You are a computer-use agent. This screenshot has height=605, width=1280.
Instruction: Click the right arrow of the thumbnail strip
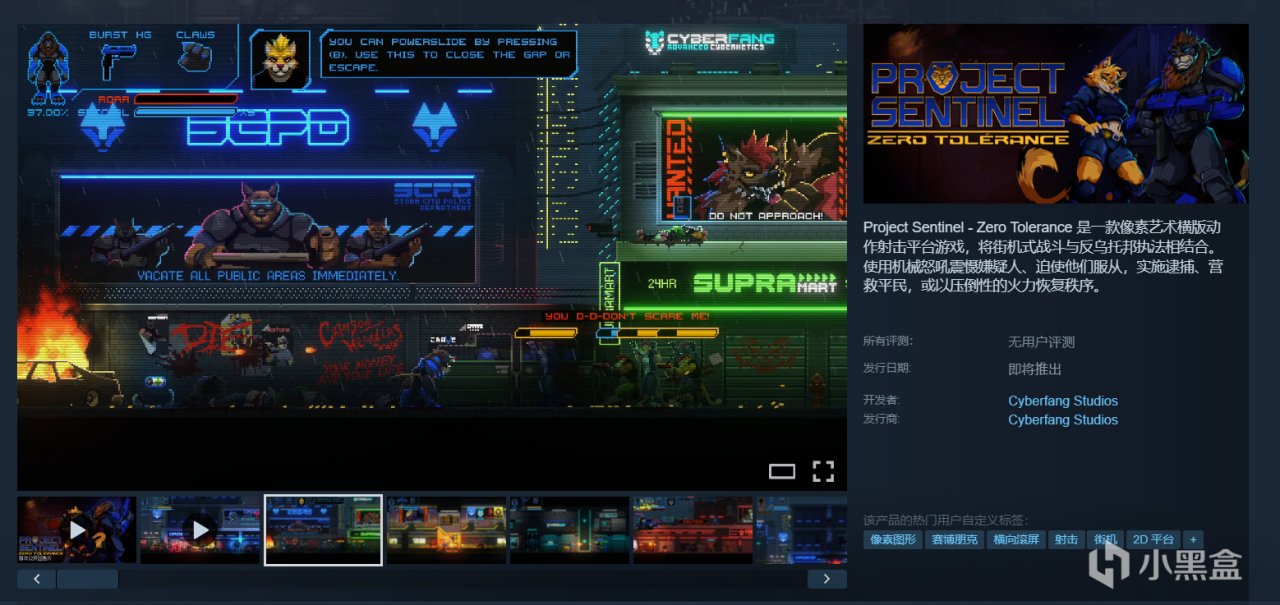(827, 579)
